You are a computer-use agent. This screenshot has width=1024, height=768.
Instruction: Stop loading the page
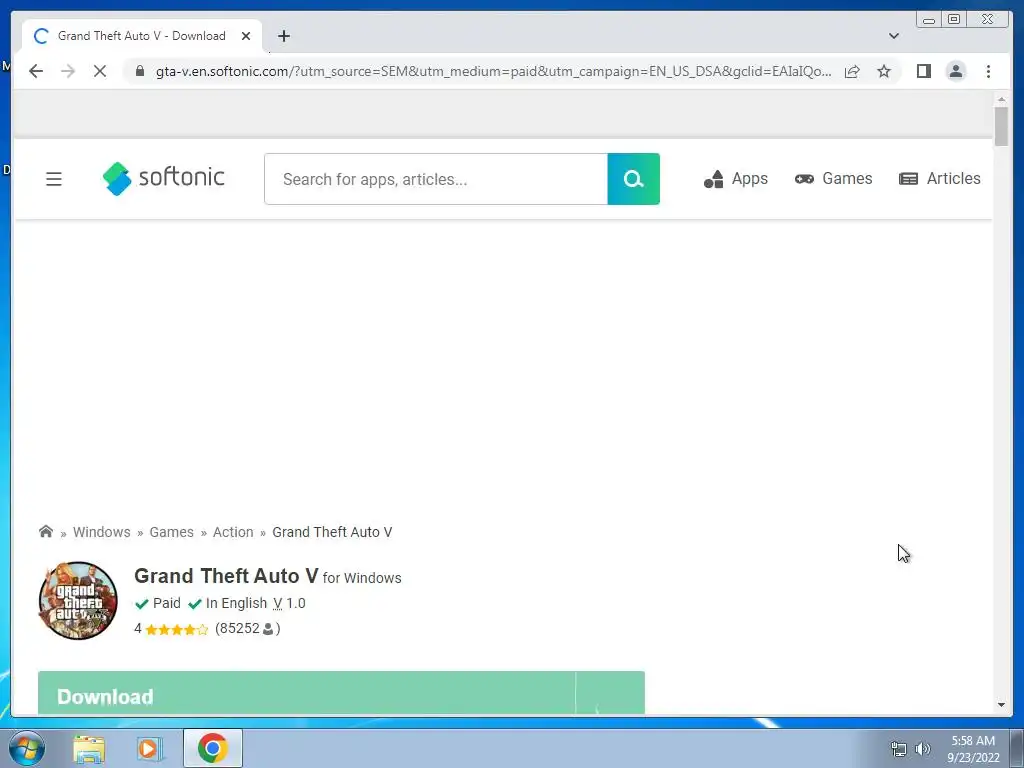tap(99, 71)
